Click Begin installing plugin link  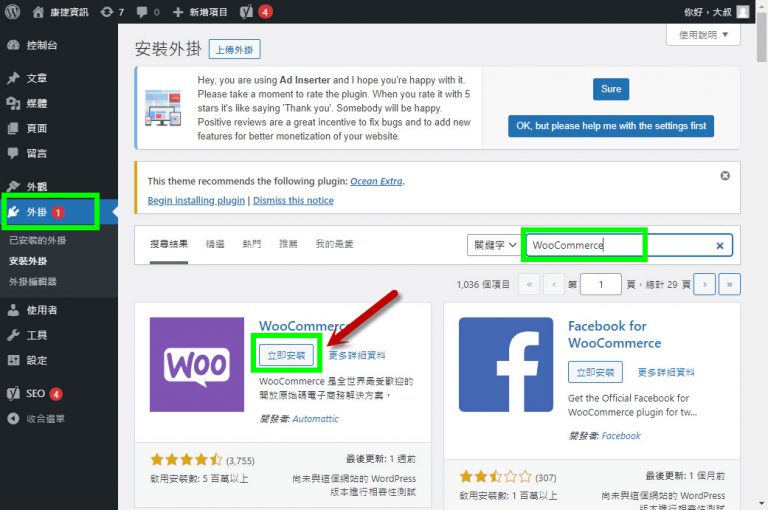click(x=196, y=200)
